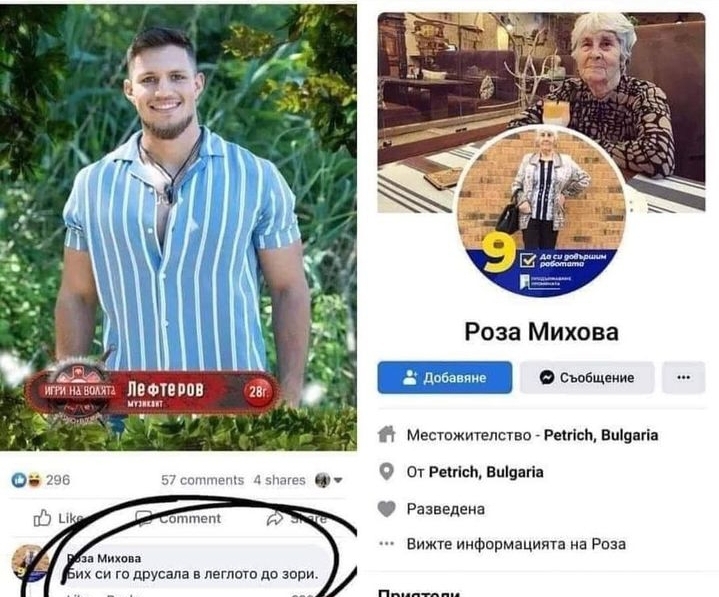Viewport: 719px width, 597px height.
Task: Open the round profile picture
Action: 541,212
